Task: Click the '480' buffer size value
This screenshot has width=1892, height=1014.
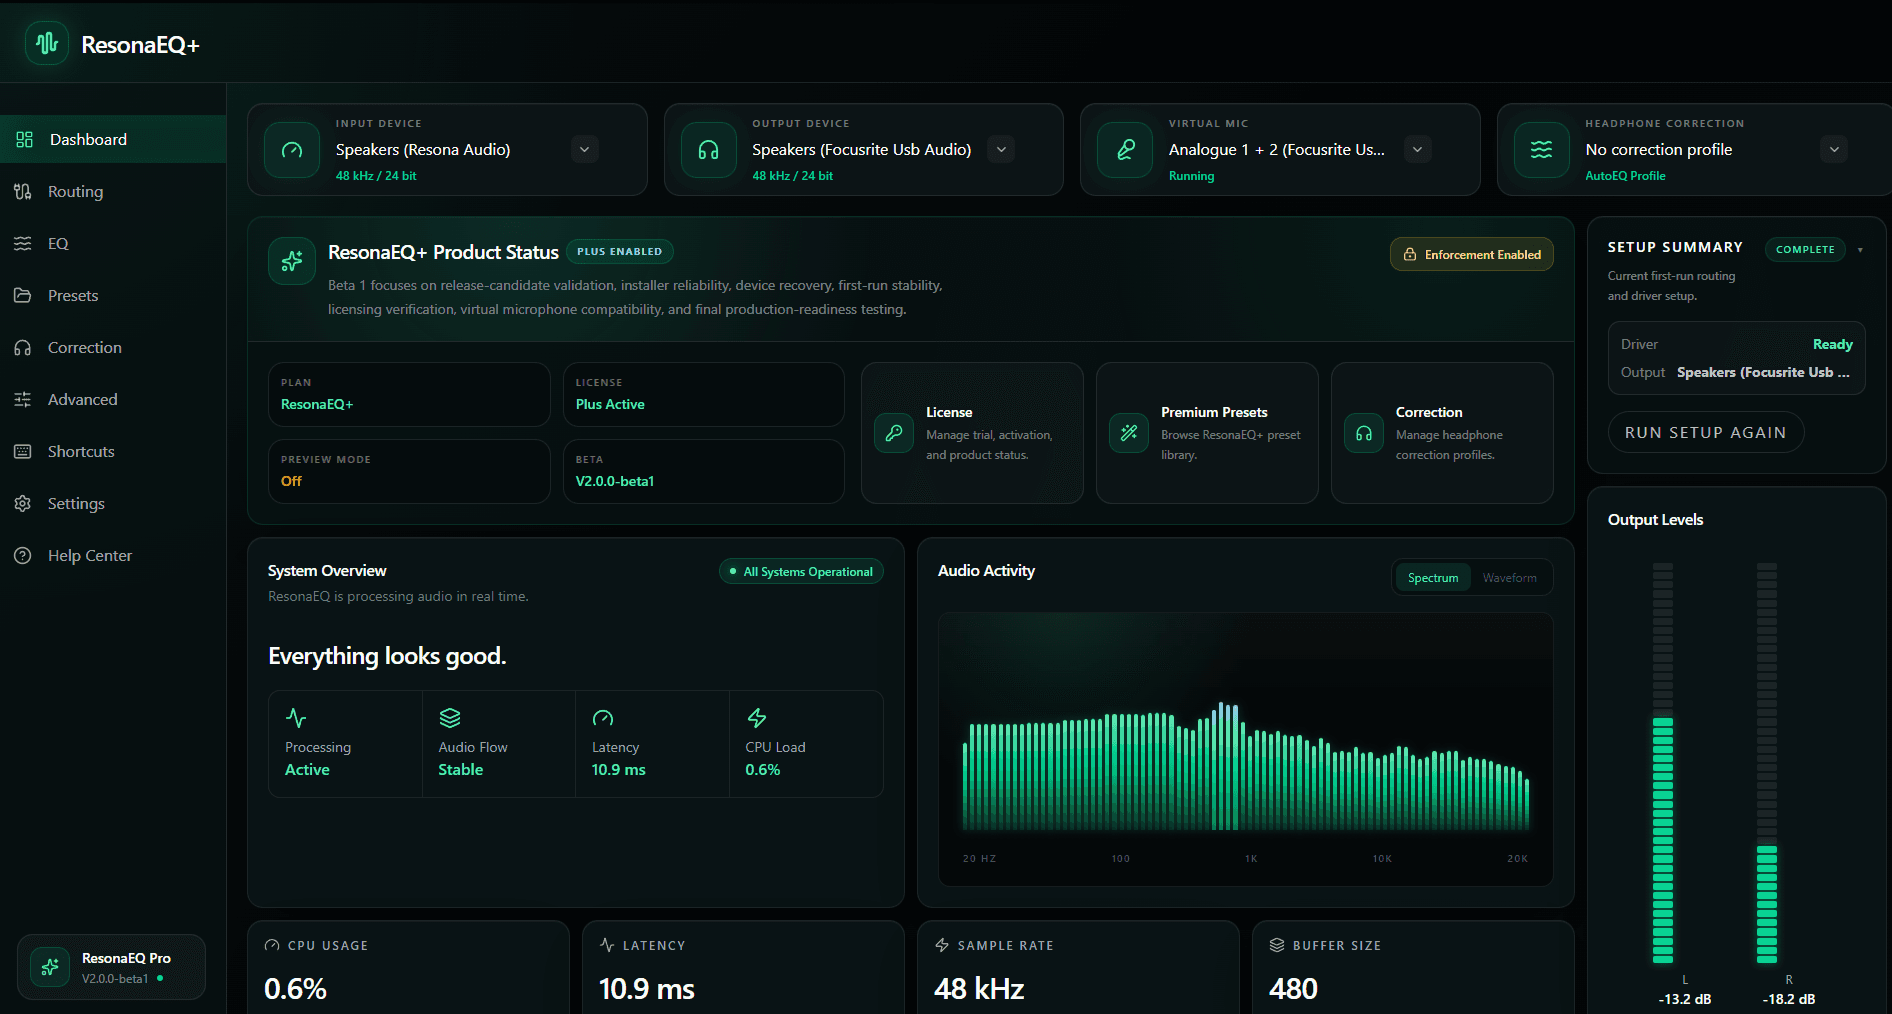Action: click(1293, 989)
